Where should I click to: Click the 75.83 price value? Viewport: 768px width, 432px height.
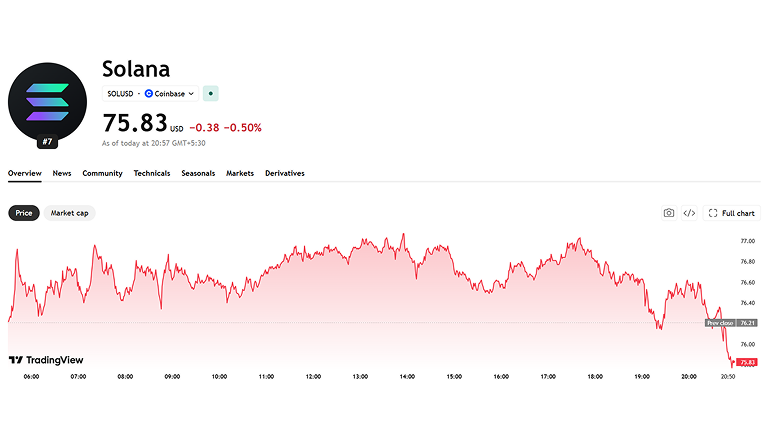click(x=135, y=123)
